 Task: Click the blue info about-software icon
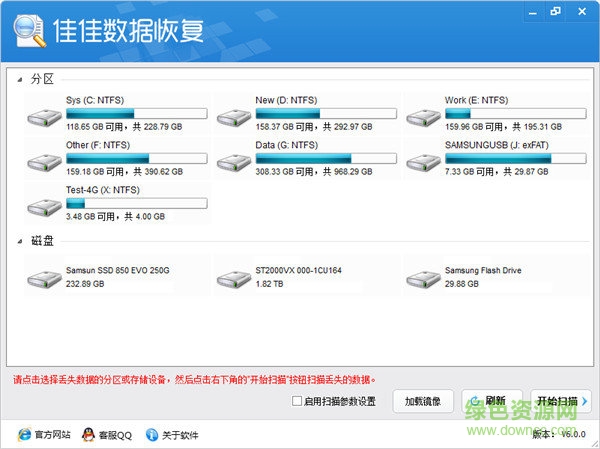(x=152, y=434)
